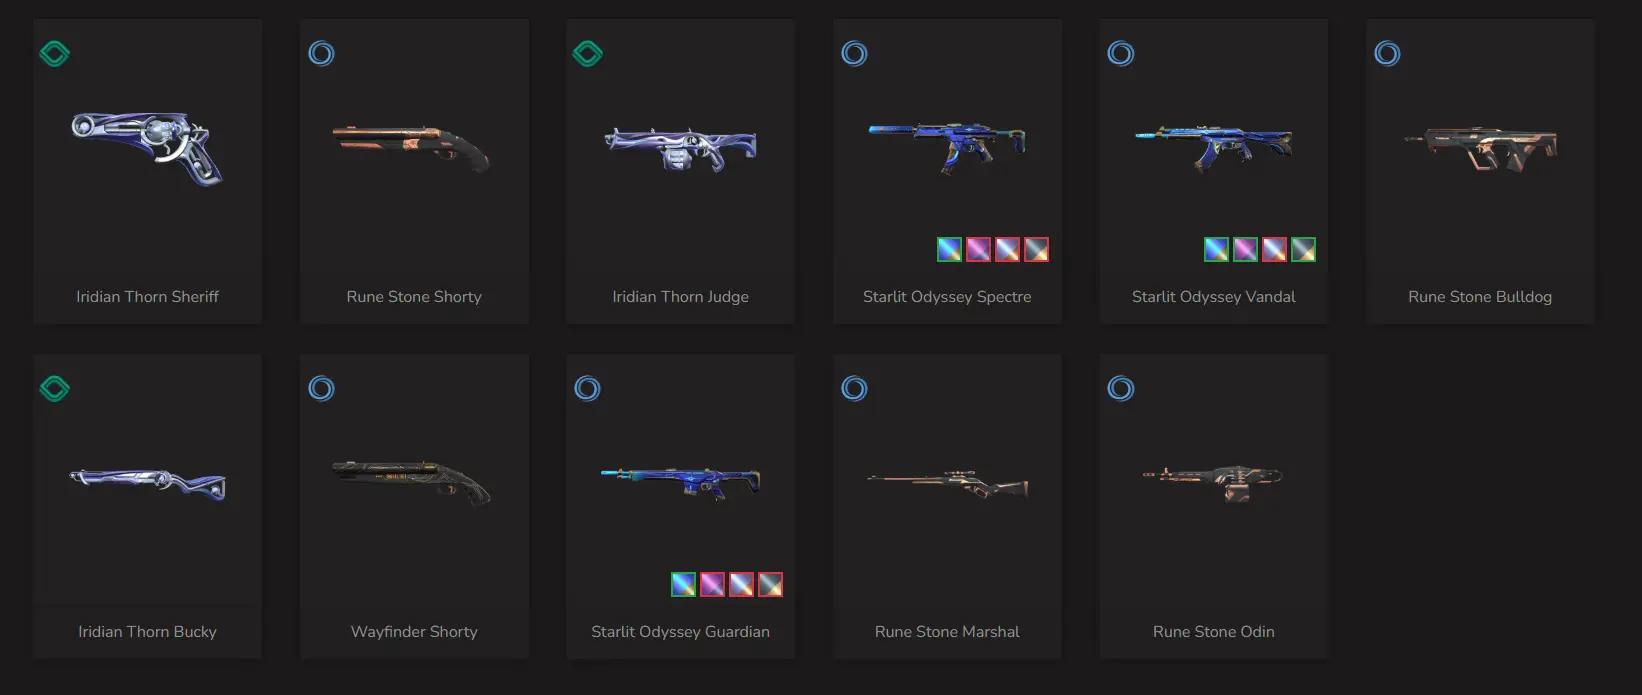Click the Rune Stone Marshal name label
This screenshot has width=1642, height=695.
click(x=947, y=632)
